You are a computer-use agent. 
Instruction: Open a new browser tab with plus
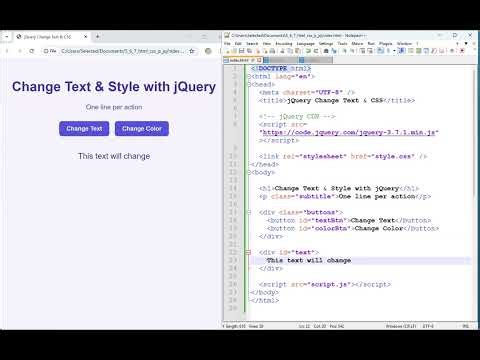(98, 36)
